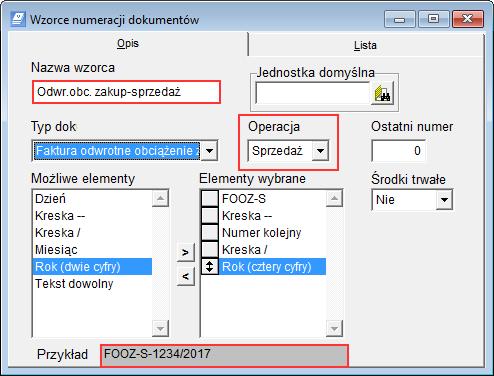Click the scroll up arrow of Elementy wybrane list

point(334,199)
